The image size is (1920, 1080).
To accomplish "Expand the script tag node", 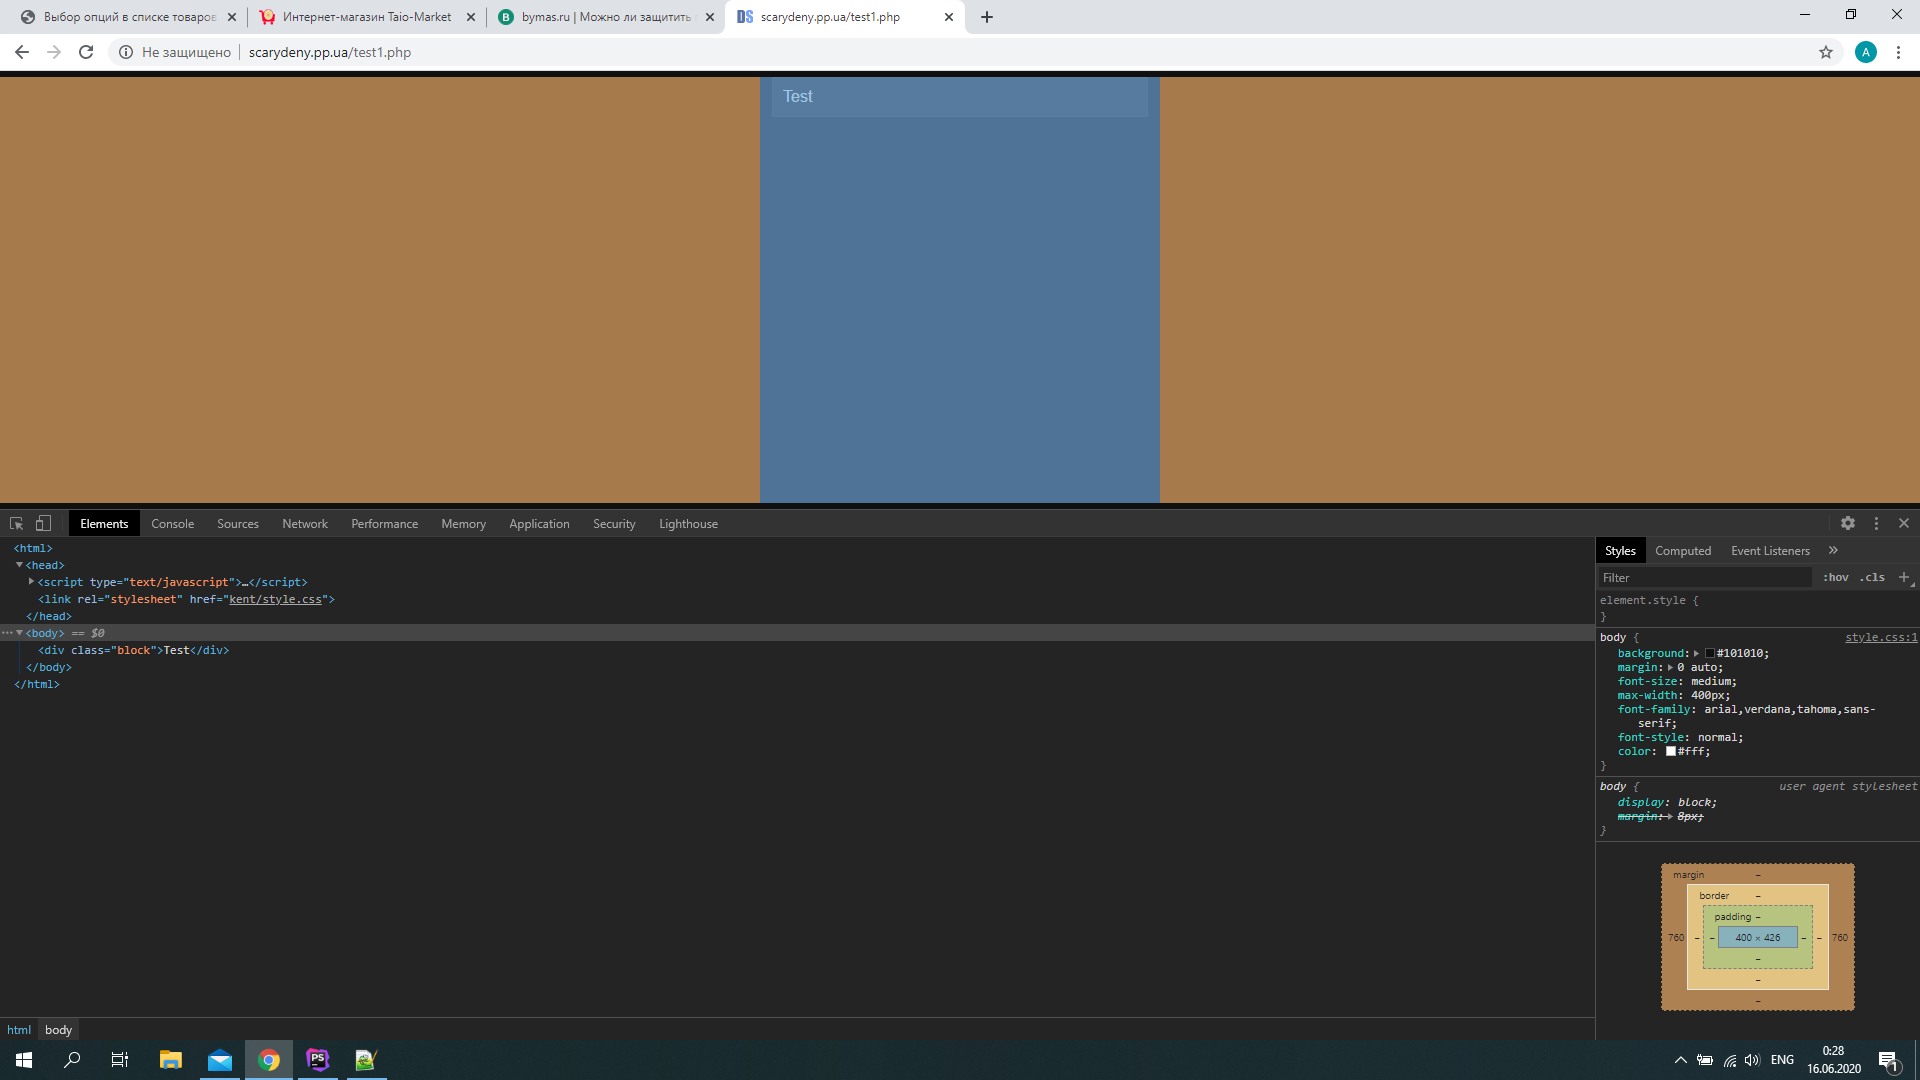I will [x=31, y=582].
